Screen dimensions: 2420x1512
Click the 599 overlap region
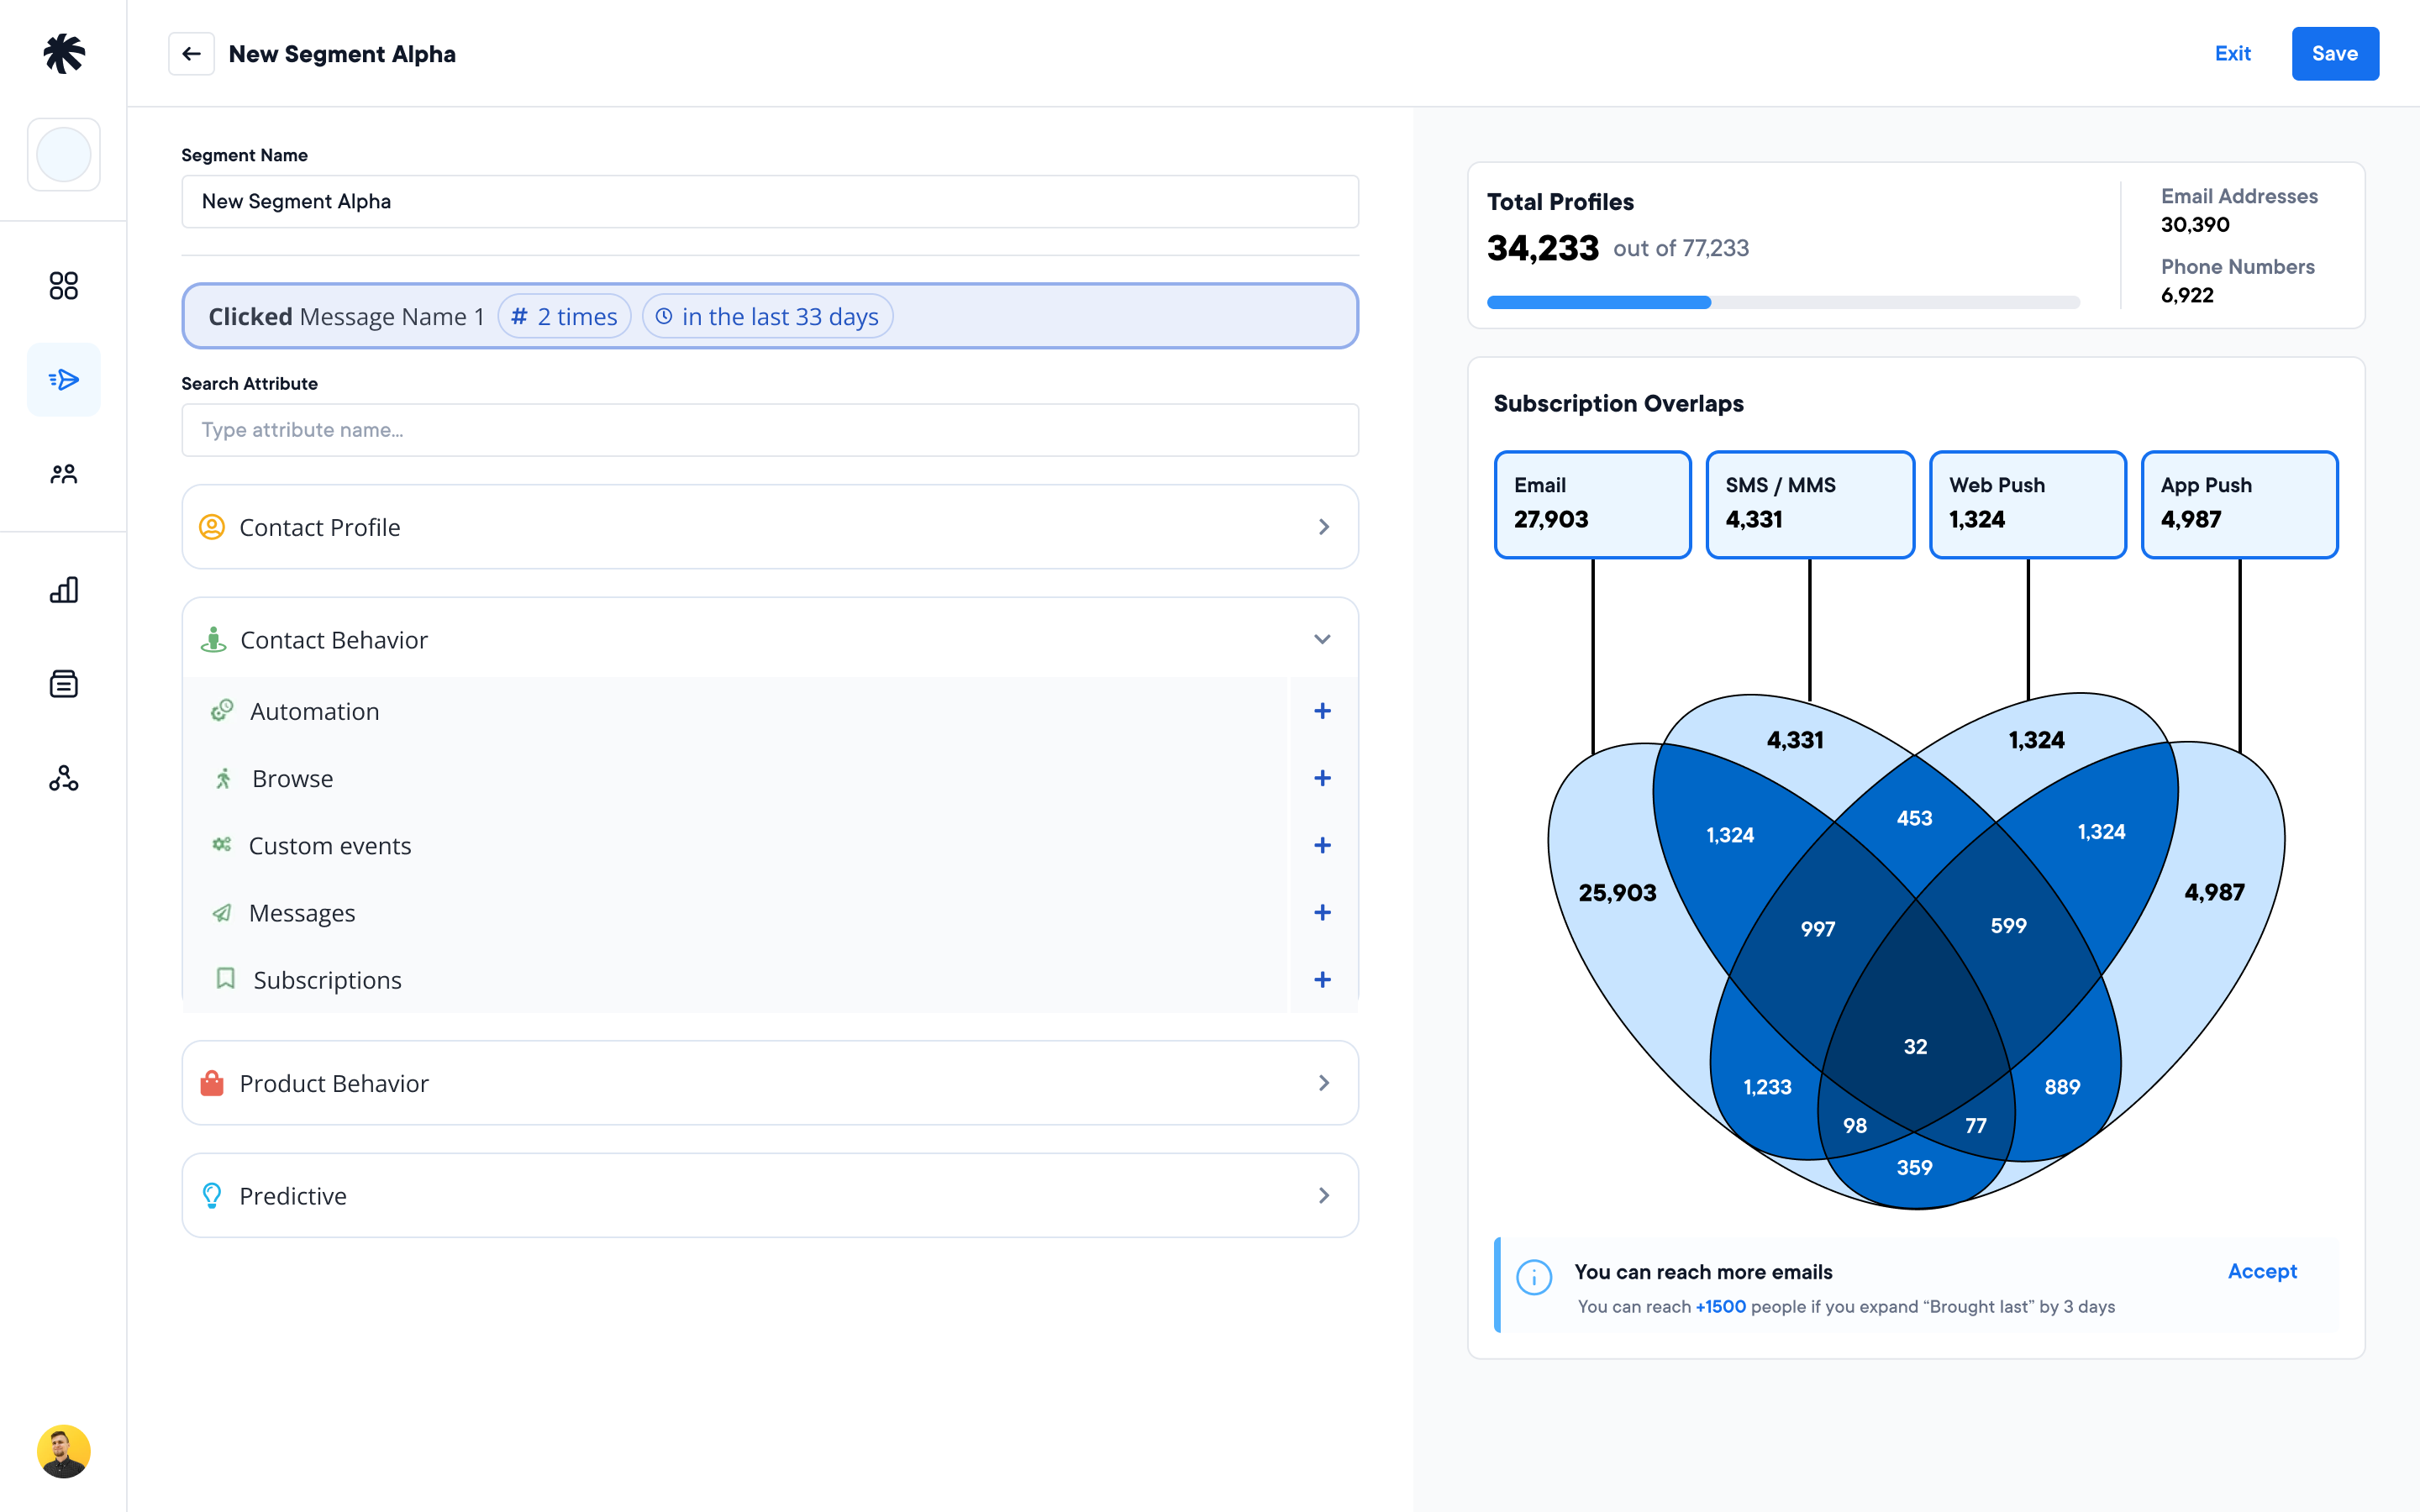click(x=2008, y=926)
